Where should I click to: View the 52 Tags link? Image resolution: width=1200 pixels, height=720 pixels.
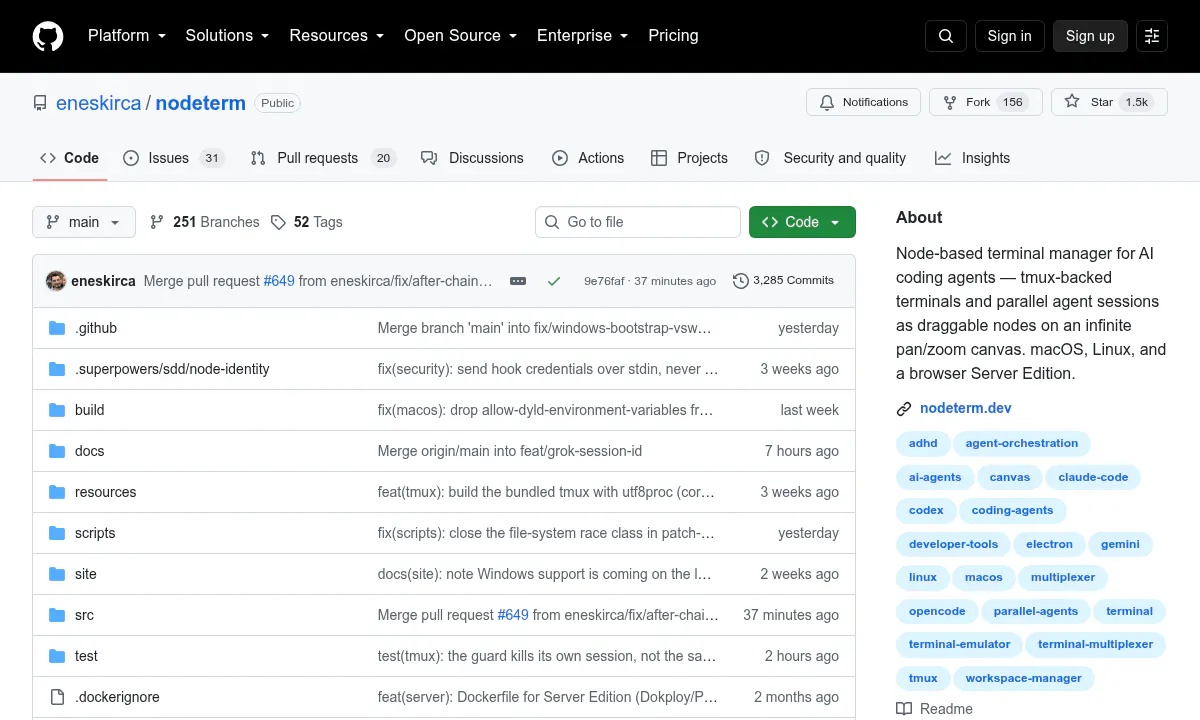pos(307,222)
